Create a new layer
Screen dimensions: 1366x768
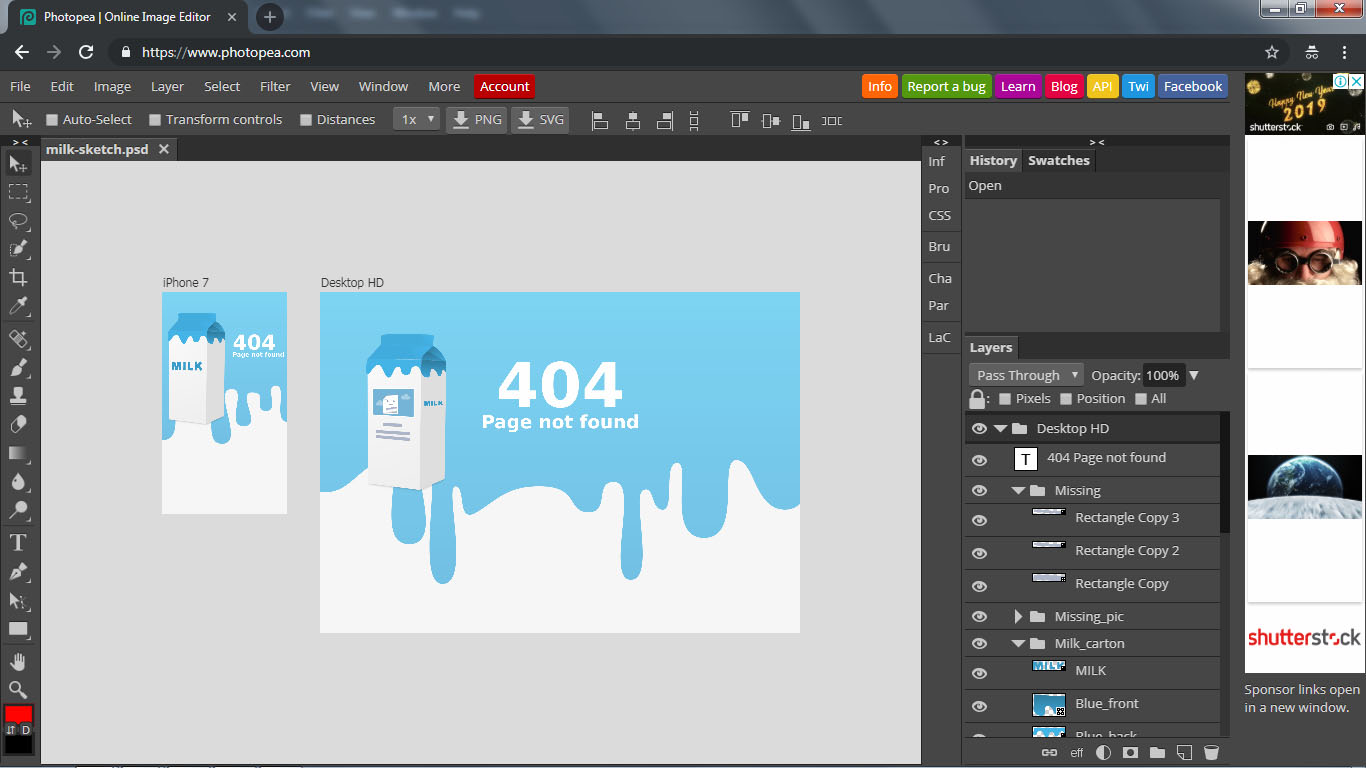tap(1184, 752)
